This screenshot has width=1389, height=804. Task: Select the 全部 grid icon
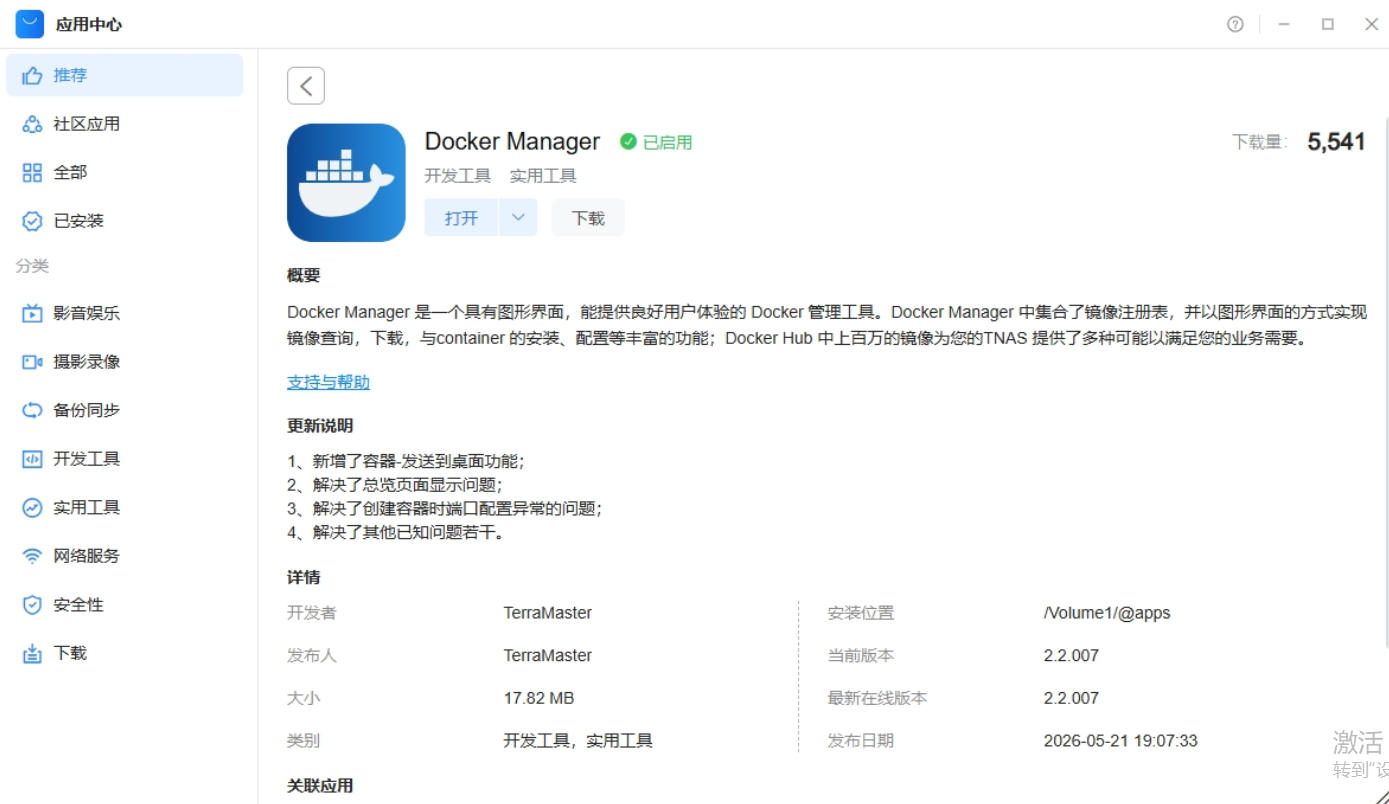click(x=32, y=173)
